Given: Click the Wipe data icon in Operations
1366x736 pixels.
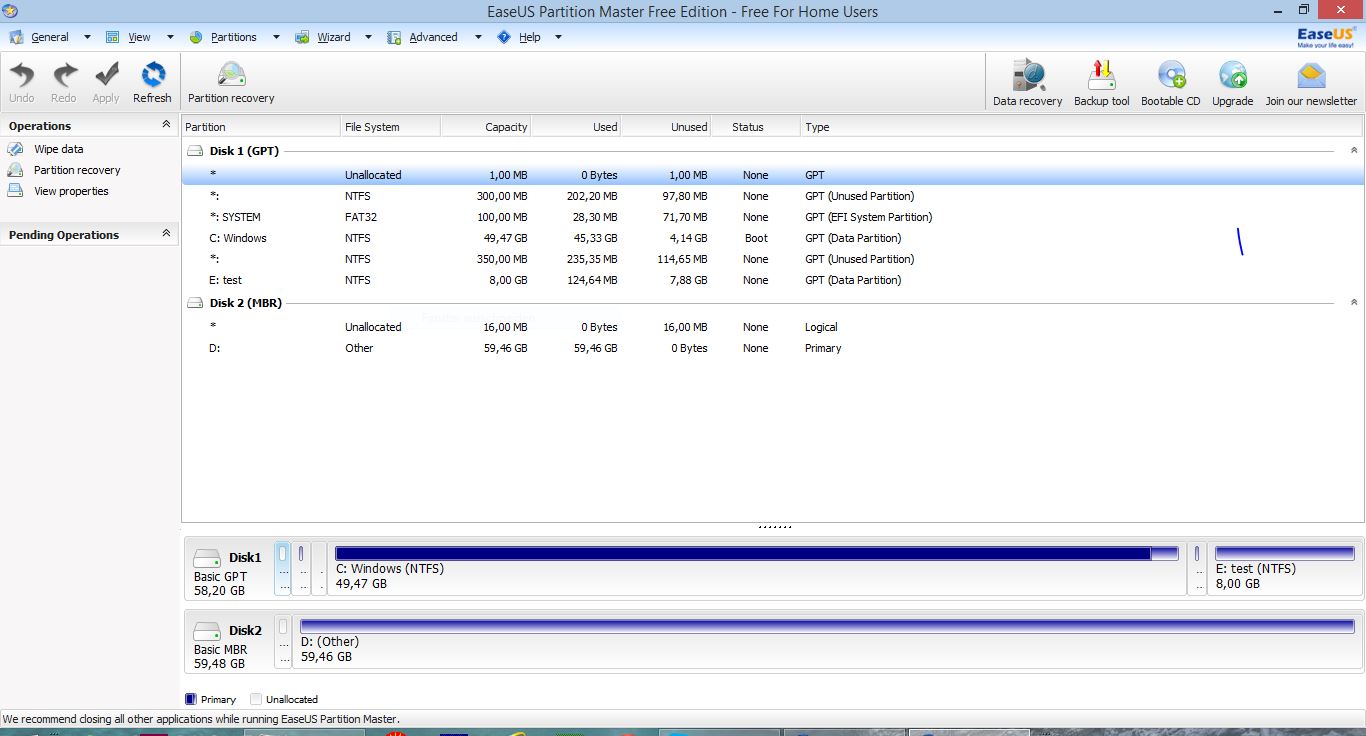Looking at the screenshot, I should (15, 149).
